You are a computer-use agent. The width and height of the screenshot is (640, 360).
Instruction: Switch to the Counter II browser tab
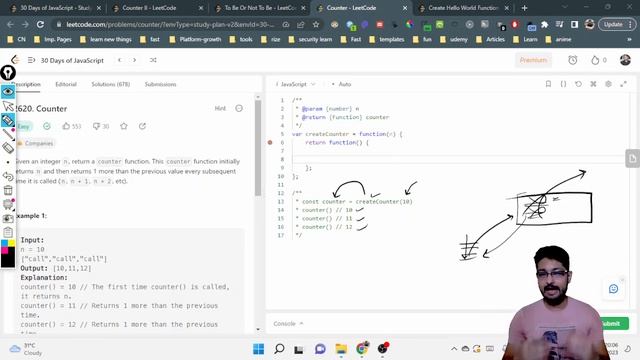pyautogui.click(x=157, y=8)
